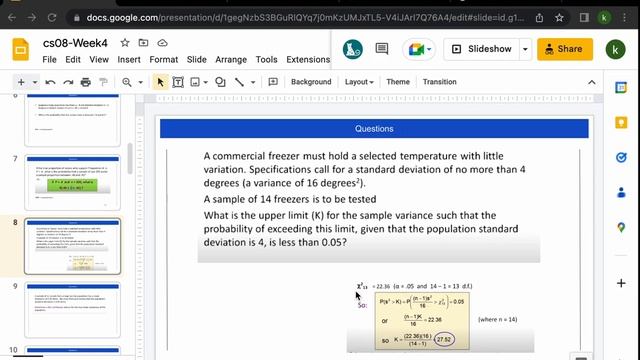
Task: Click the browser address bar URL
Action: [x=305, y=18]
